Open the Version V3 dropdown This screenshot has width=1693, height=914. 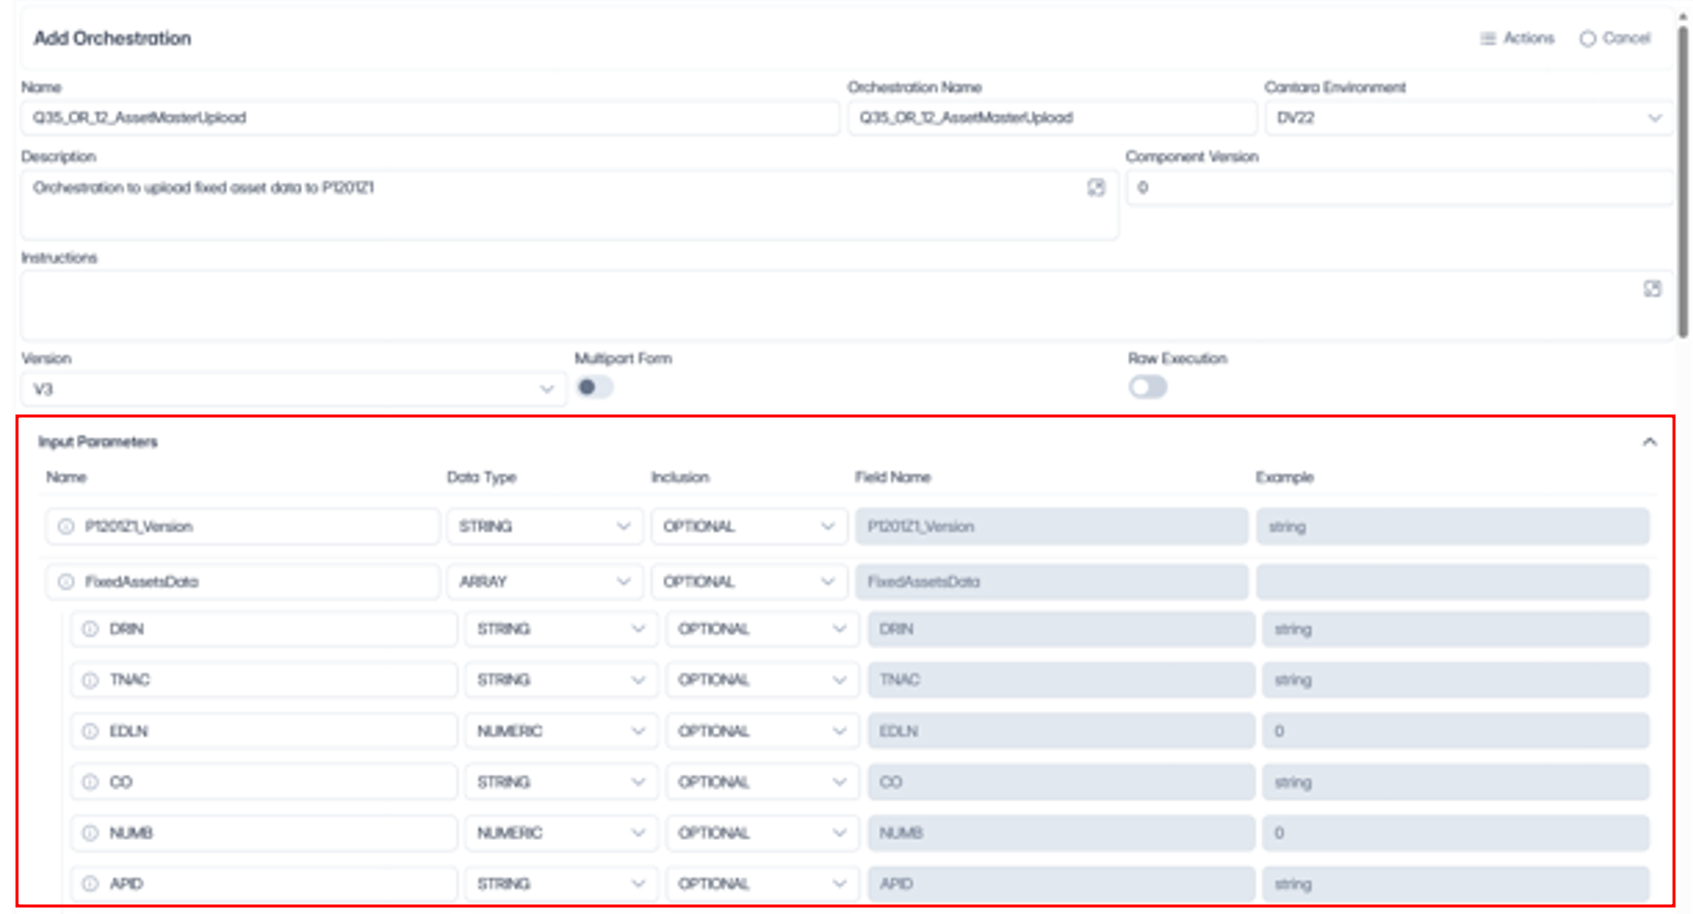tap(294, 389)
